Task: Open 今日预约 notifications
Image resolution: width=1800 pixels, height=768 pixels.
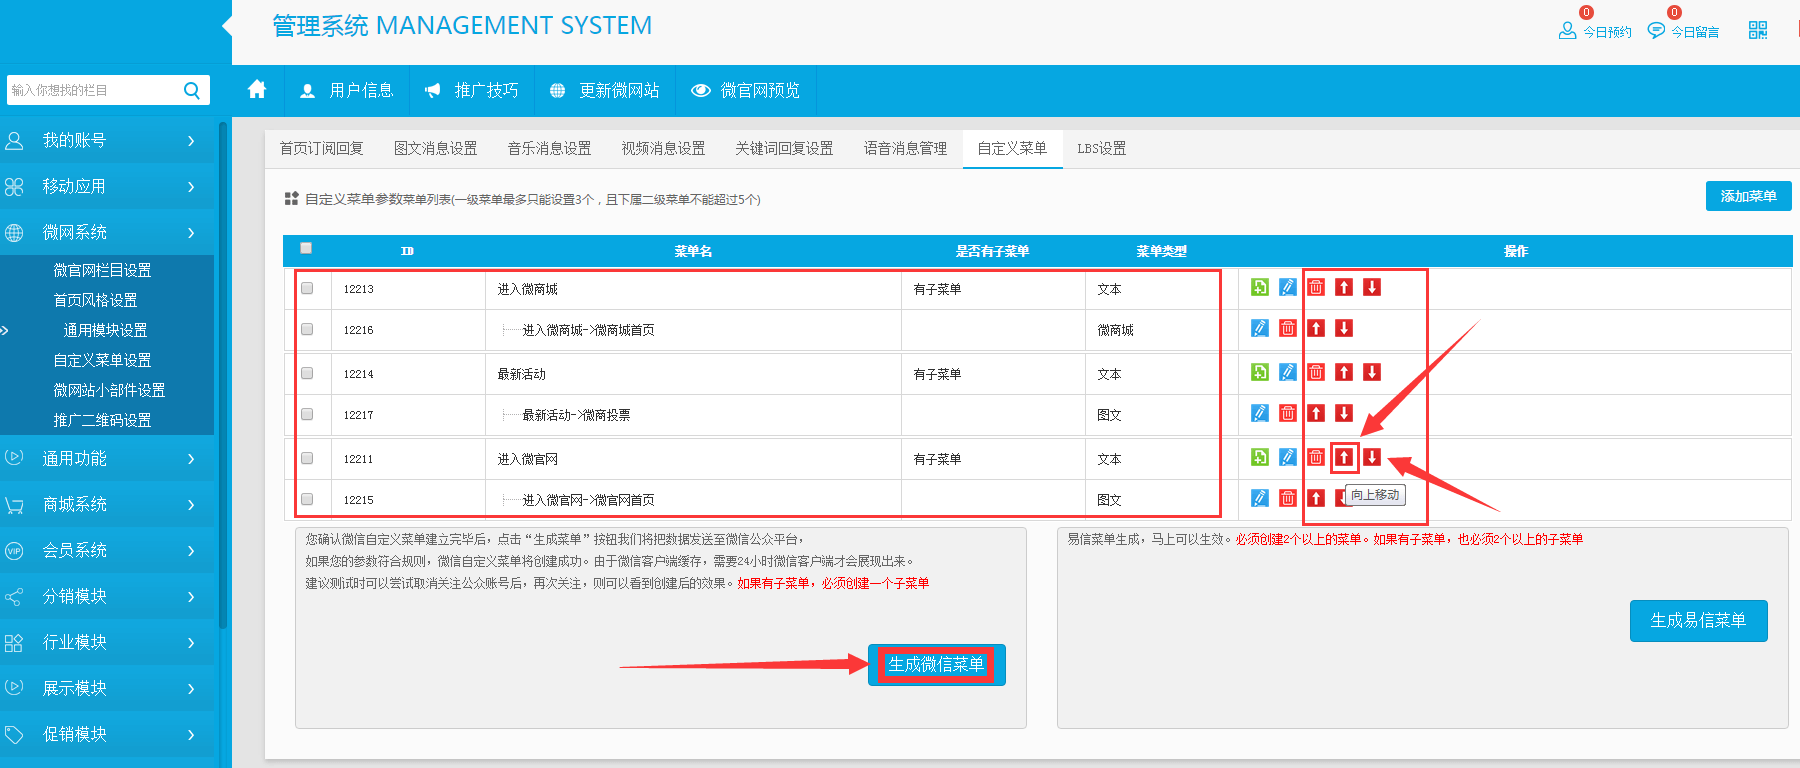Action: click(1595, 31)
